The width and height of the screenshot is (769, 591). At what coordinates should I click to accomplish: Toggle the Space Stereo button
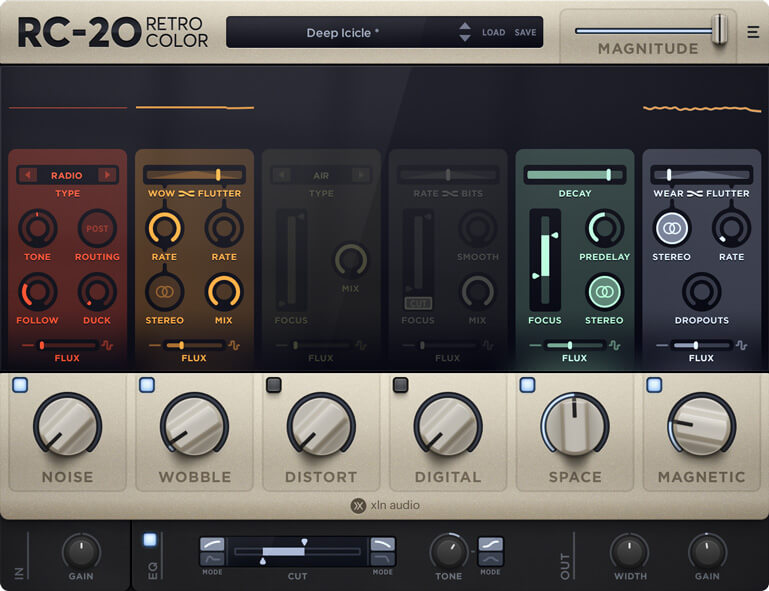click(x=604, y=292)
